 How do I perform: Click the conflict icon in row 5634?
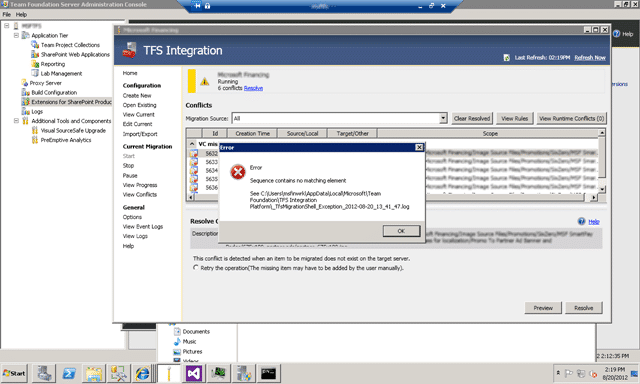point(193,171)
